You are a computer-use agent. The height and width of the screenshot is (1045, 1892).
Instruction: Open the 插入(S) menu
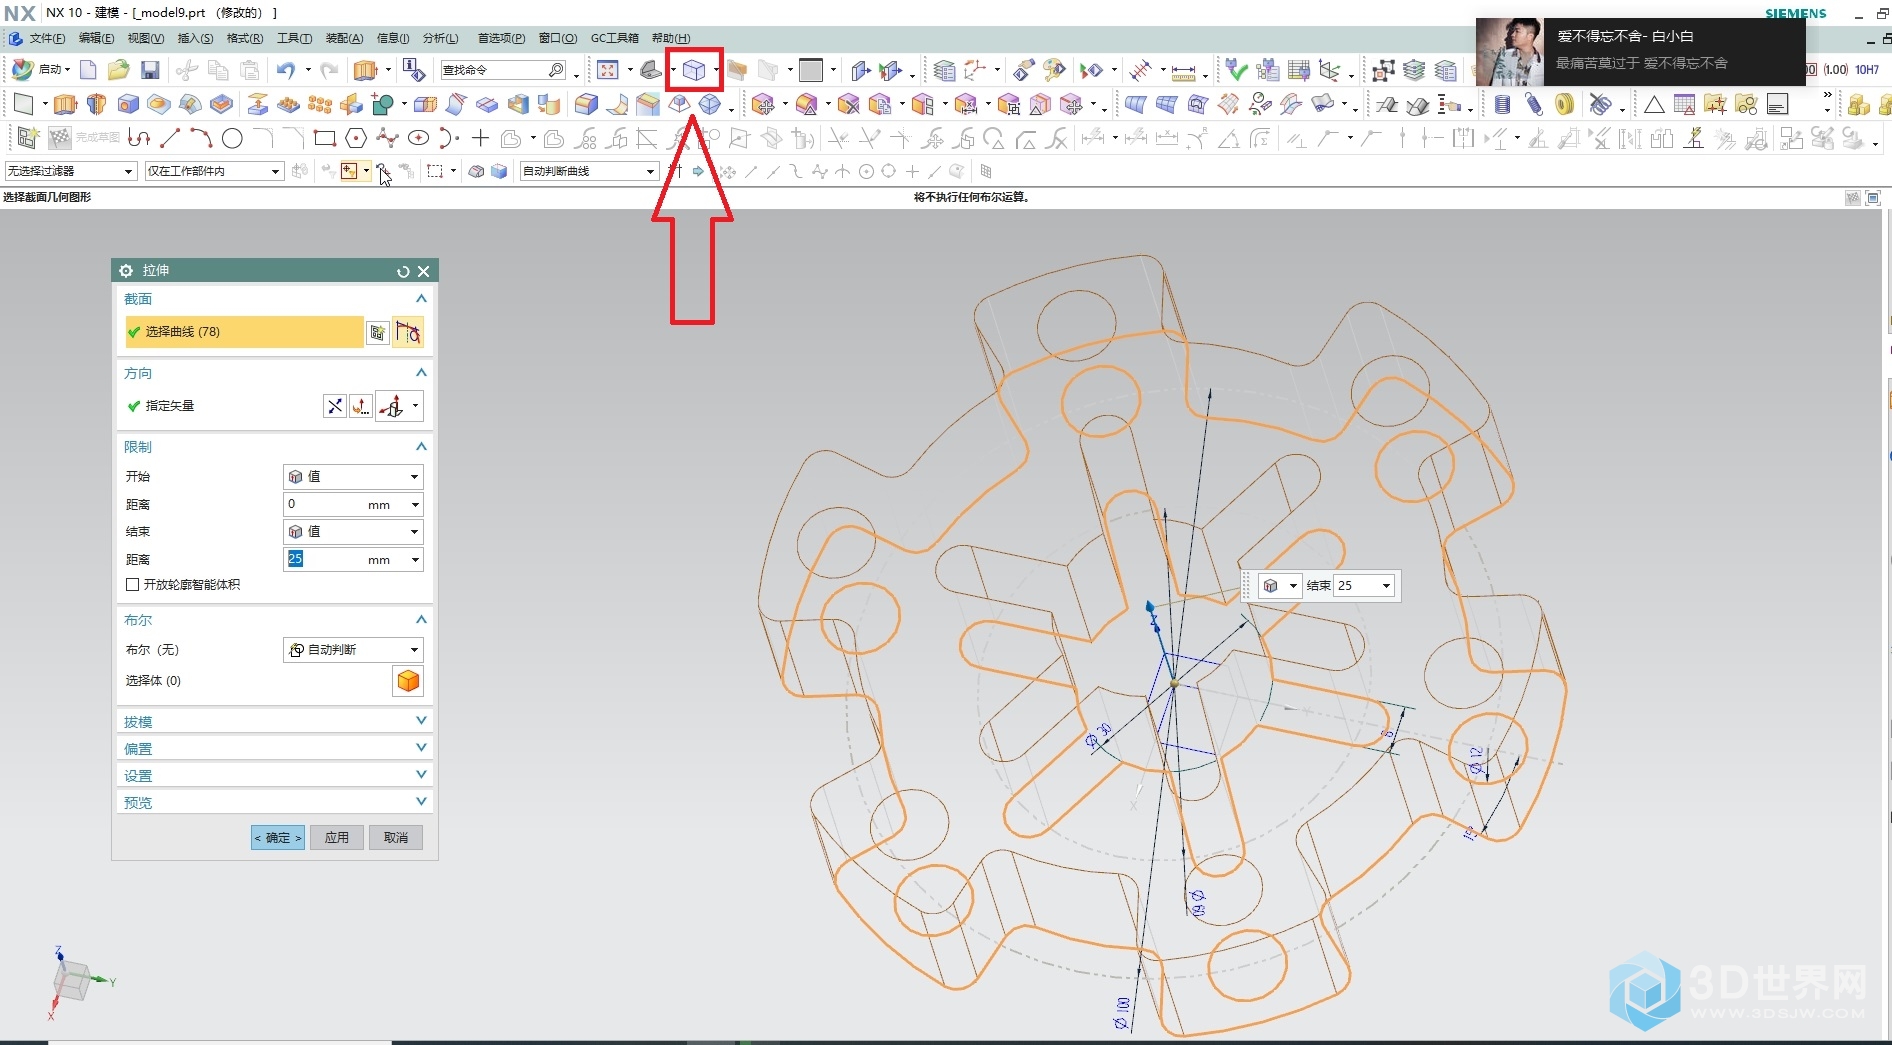[195, 38]
